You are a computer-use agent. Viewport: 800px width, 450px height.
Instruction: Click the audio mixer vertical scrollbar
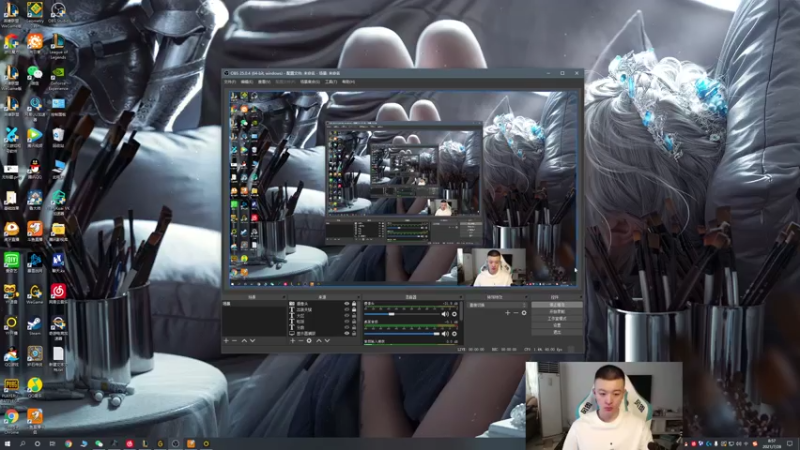462,311
